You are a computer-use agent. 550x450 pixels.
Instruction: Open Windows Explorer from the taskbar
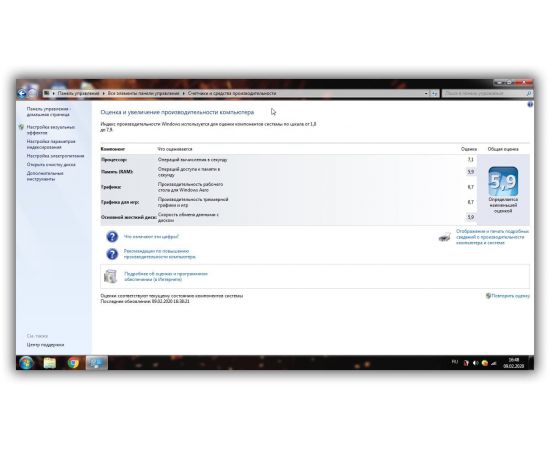(49, 363)
